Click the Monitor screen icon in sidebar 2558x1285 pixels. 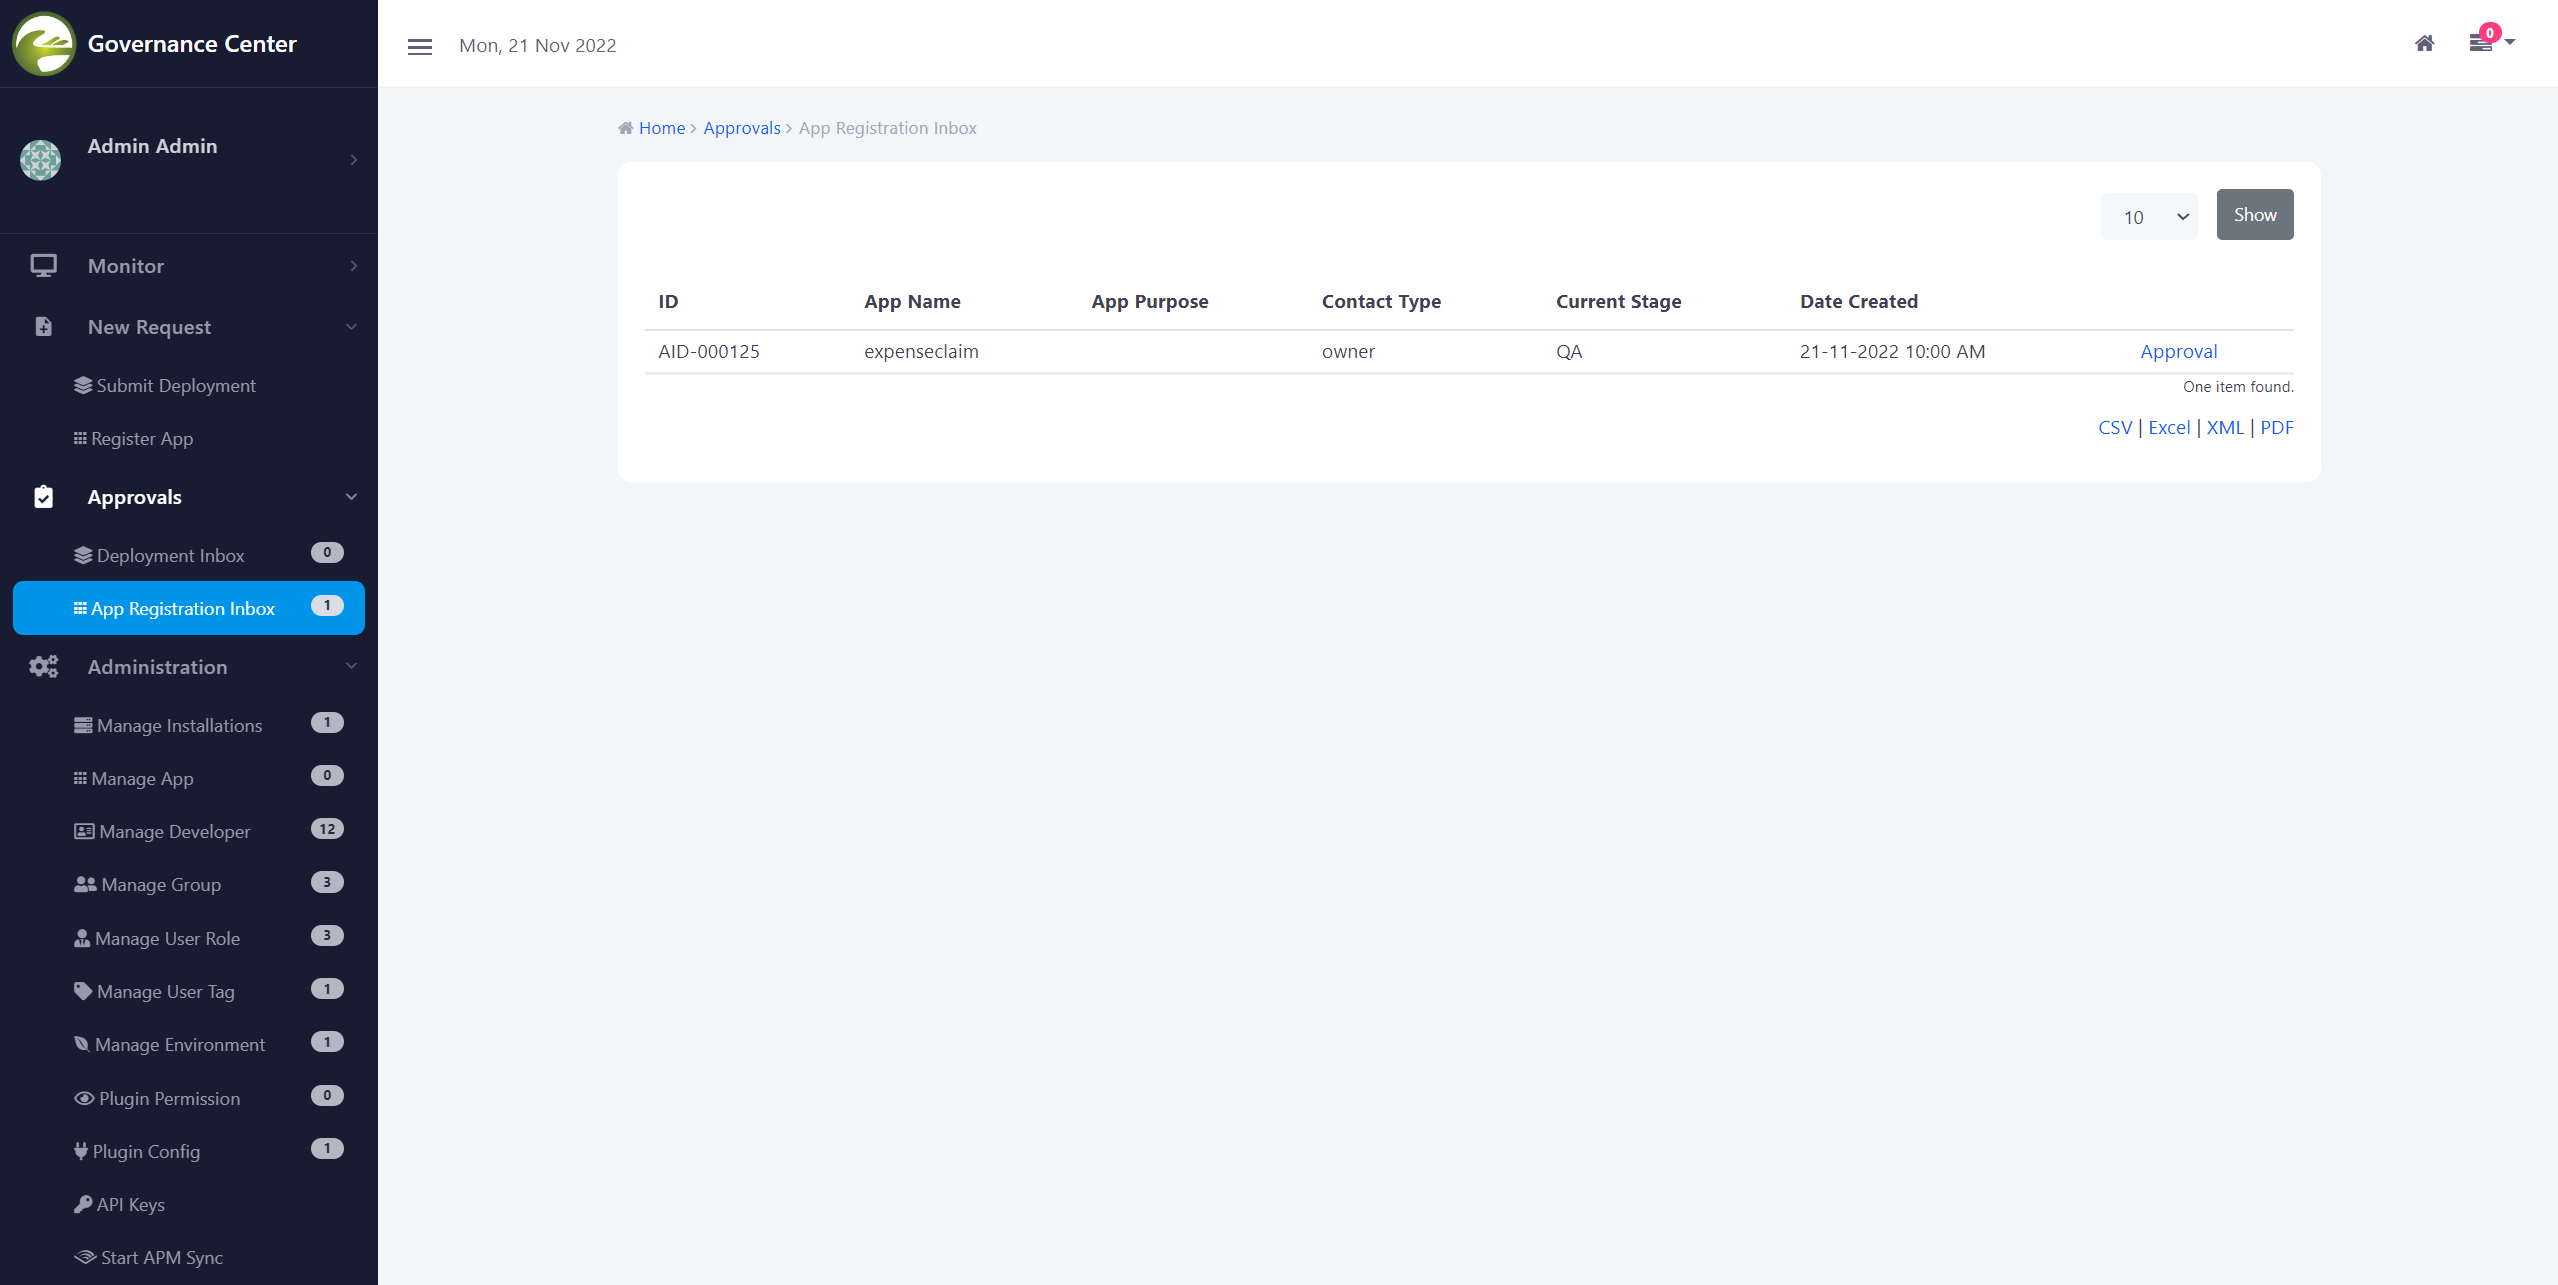(x=43, y=266)
